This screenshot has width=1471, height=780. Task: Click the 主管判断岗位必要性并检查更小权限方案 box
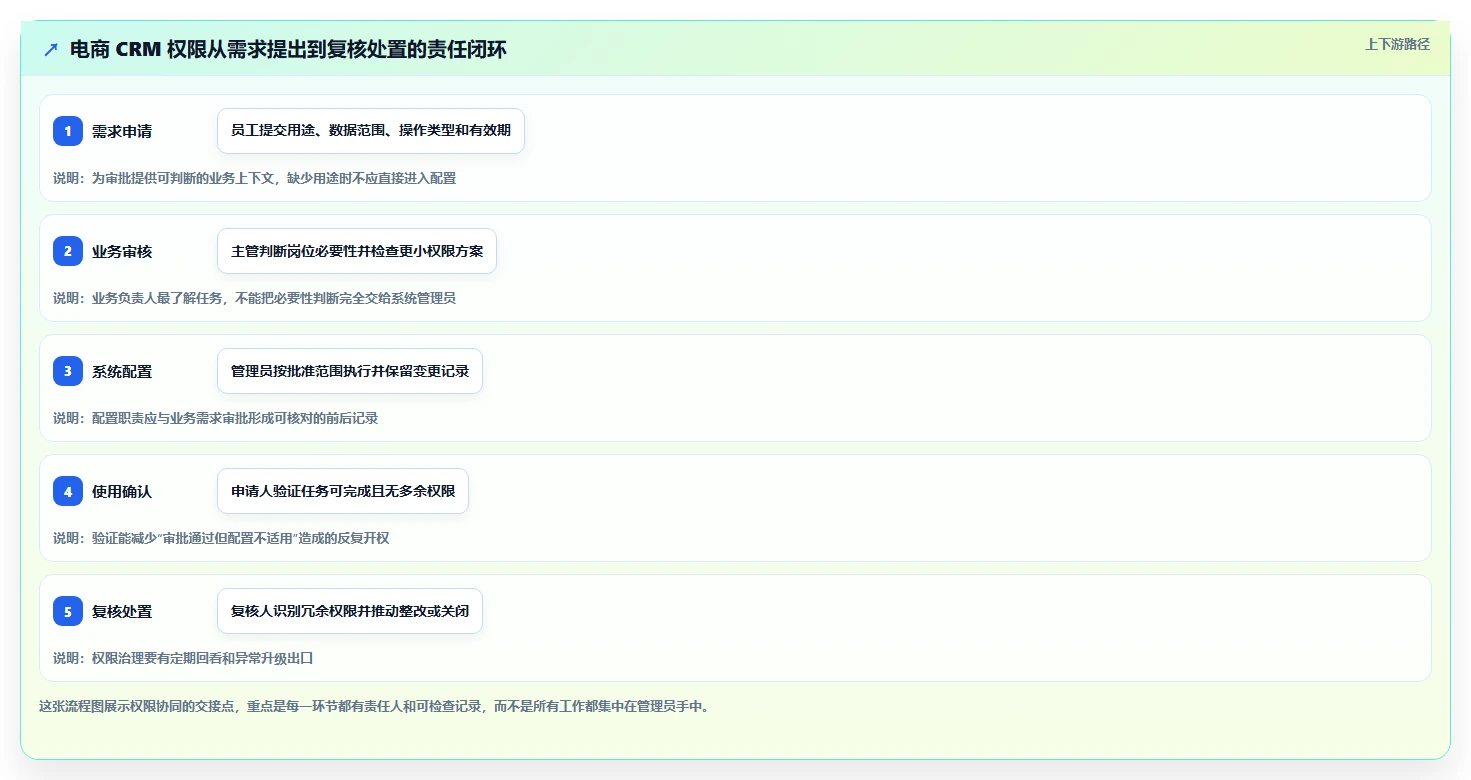point(357,251)
